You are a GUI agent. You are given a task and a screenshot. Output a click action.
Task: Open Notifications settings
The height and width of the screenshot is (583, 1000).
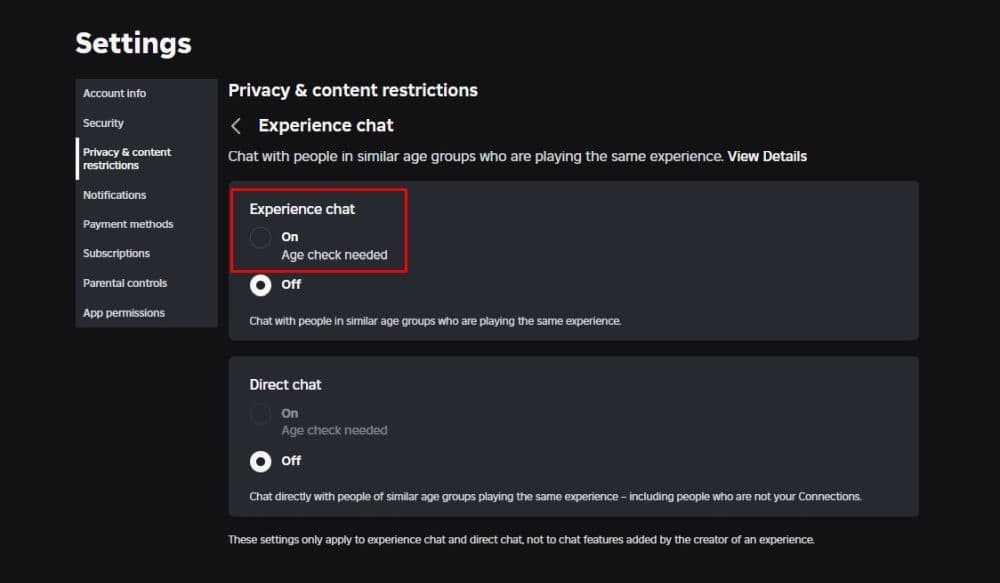tap(114, 194)
